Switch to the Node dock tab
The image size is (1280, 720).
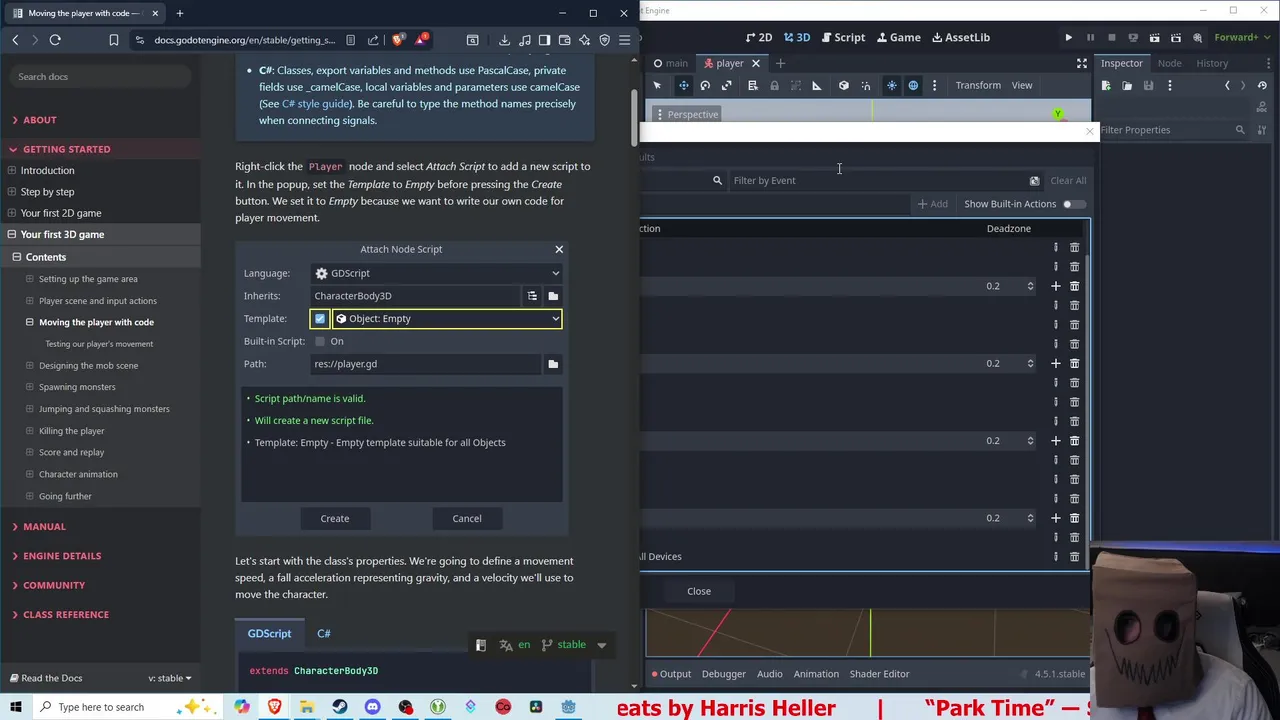point(1169,63)
